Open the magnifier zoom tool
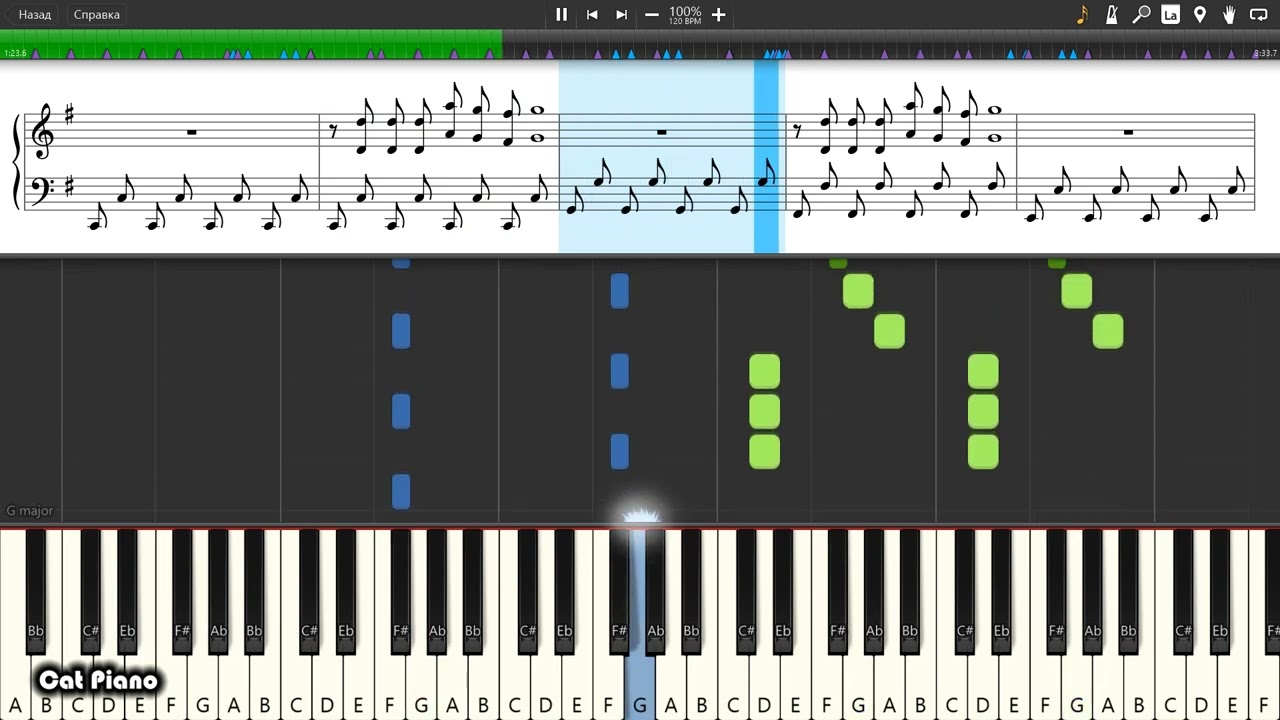Screen dimensions: 1280x720 click(x=1141, y=14)
